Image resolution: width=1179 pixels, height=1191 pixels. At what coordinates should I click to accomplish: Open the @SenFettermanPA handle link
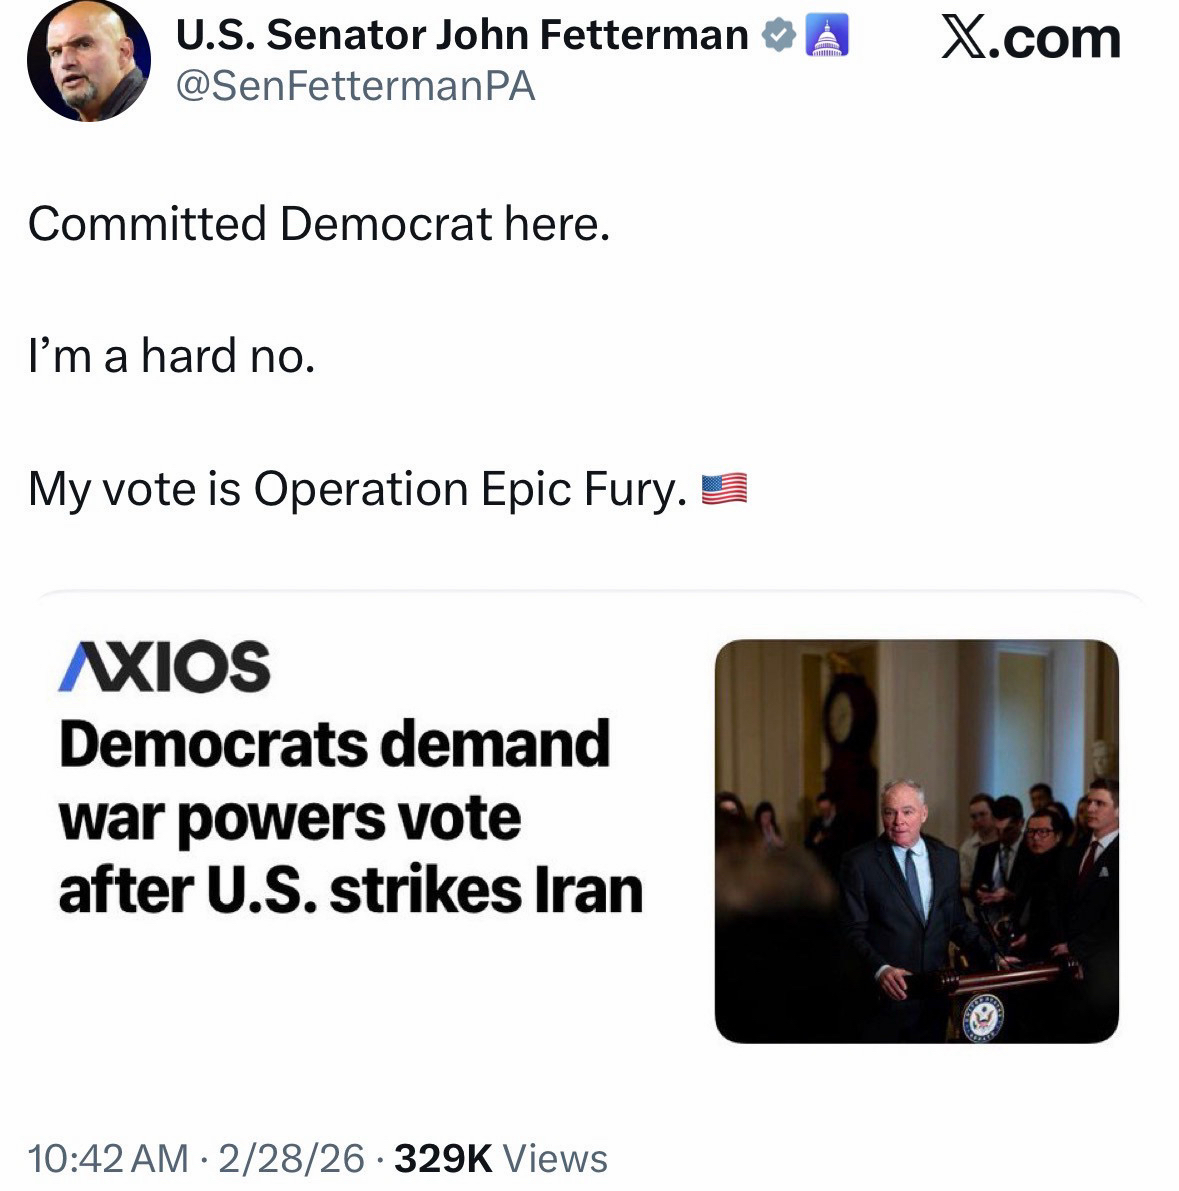(355, 87)
